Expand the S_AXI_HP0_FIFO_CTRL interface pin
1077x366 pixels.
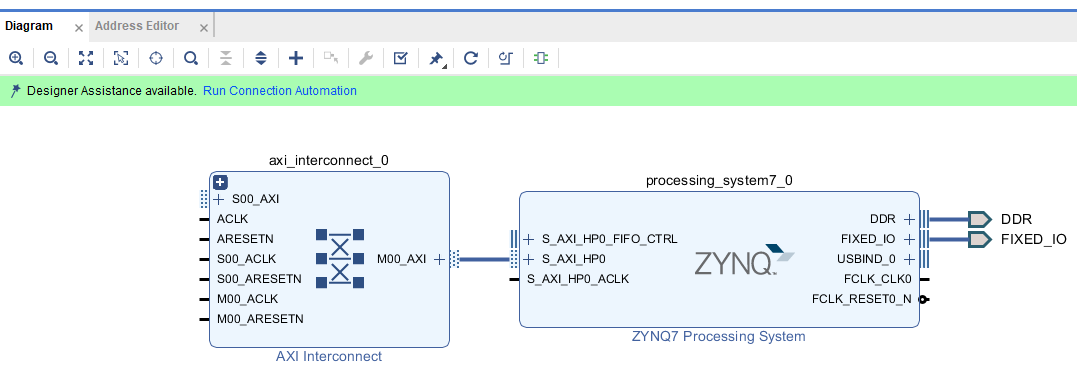(528, 239)
